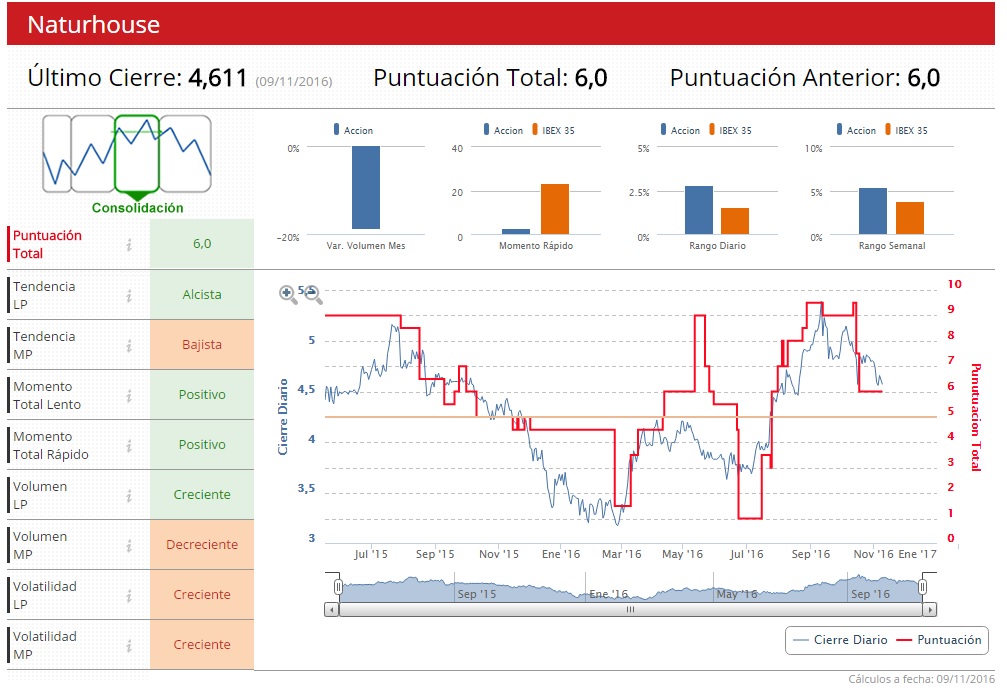Click the Decreciente value cell
Image resolution: width=1007 pixels, height=690 pixels.
[202, 545]
